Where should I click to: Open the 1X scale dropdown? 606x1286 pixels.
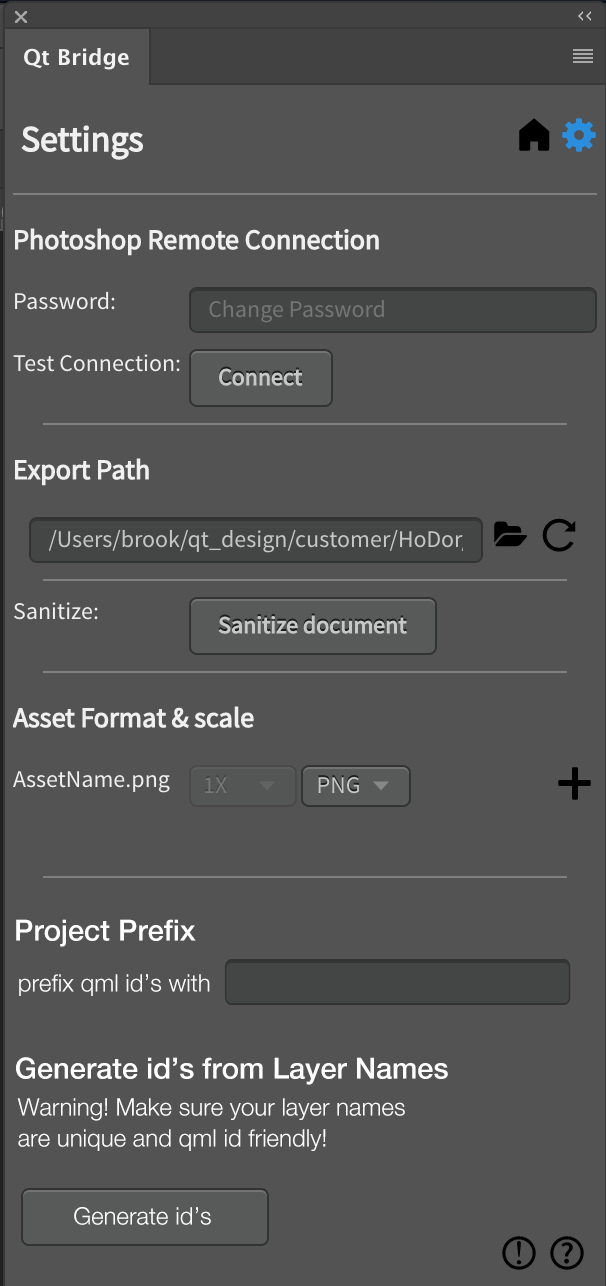click(x=243, y=786)
